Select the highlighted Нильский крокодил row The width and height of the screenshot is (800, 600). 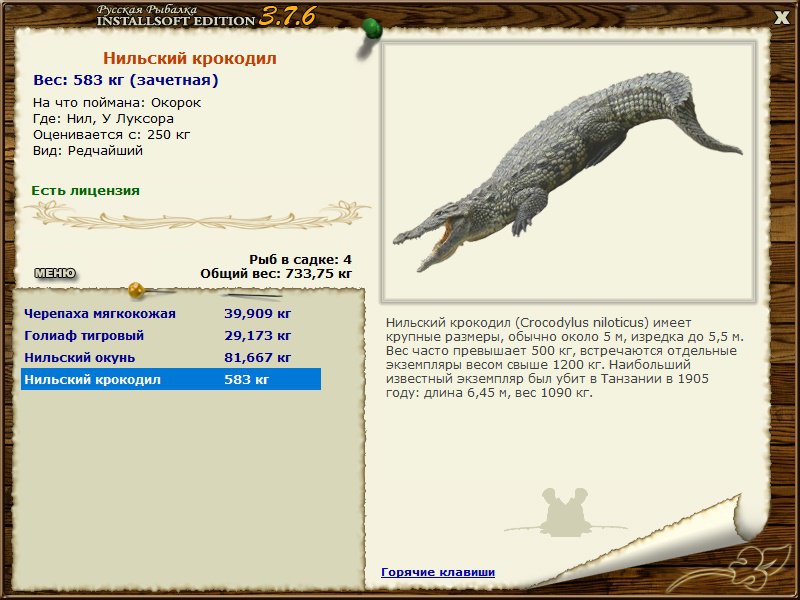(171, 379)
